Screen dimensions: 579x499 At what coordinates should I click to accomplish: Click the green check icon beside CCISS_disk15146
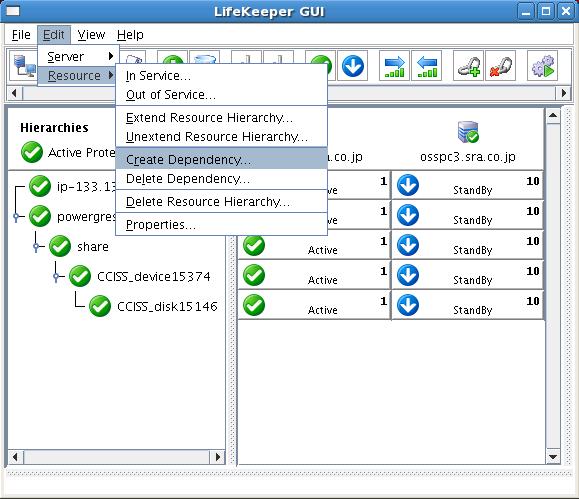[100, 306]
